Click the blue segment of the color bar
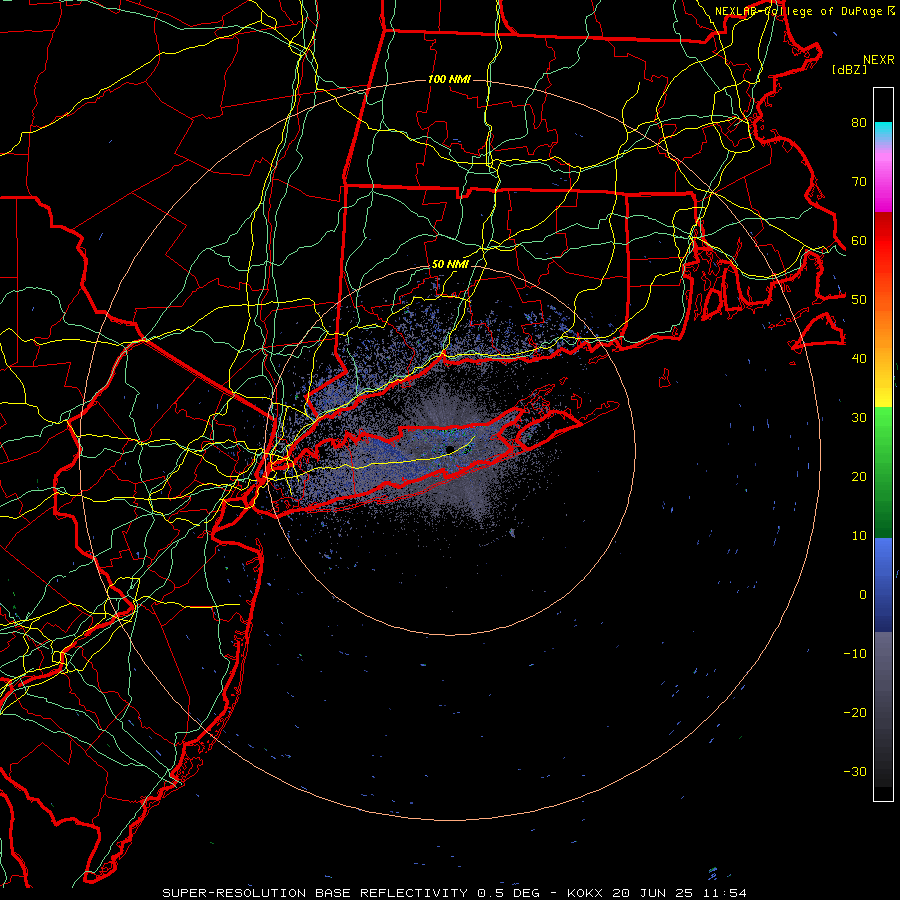Viewport: 900px width, 900px height. tap(883, 584)
